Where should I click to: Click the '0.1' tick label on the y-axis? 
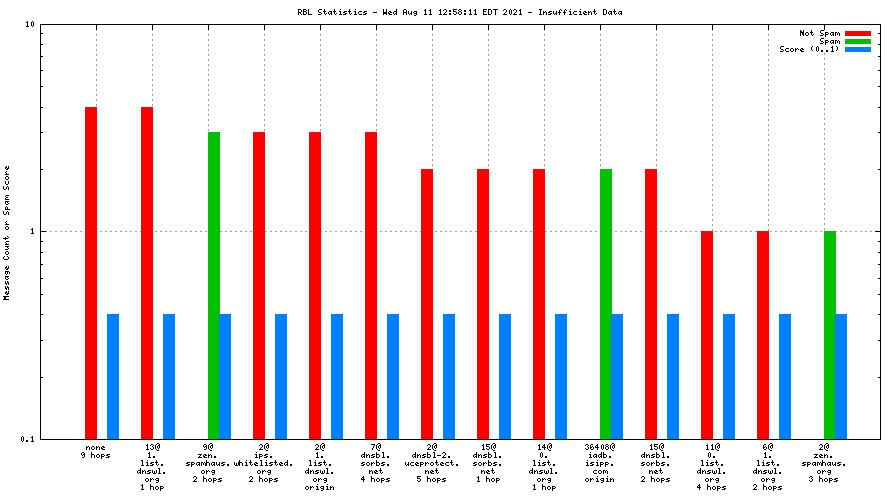point(28,439)
